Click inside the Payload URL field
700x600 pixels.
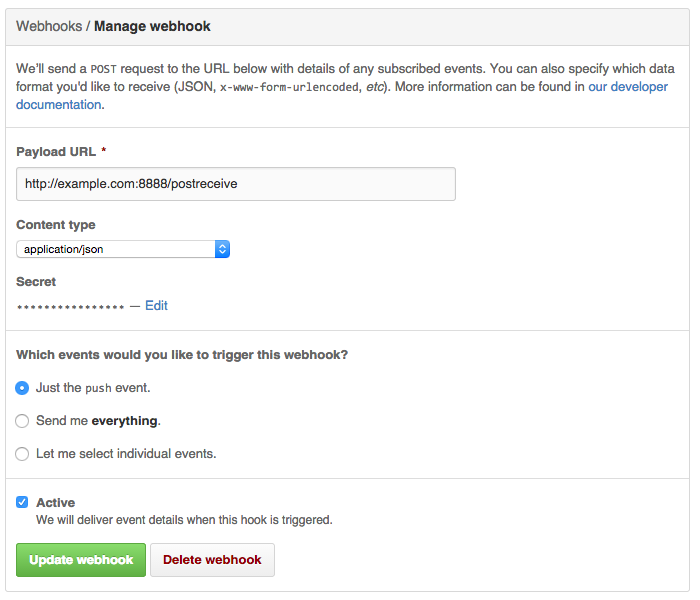236,184
